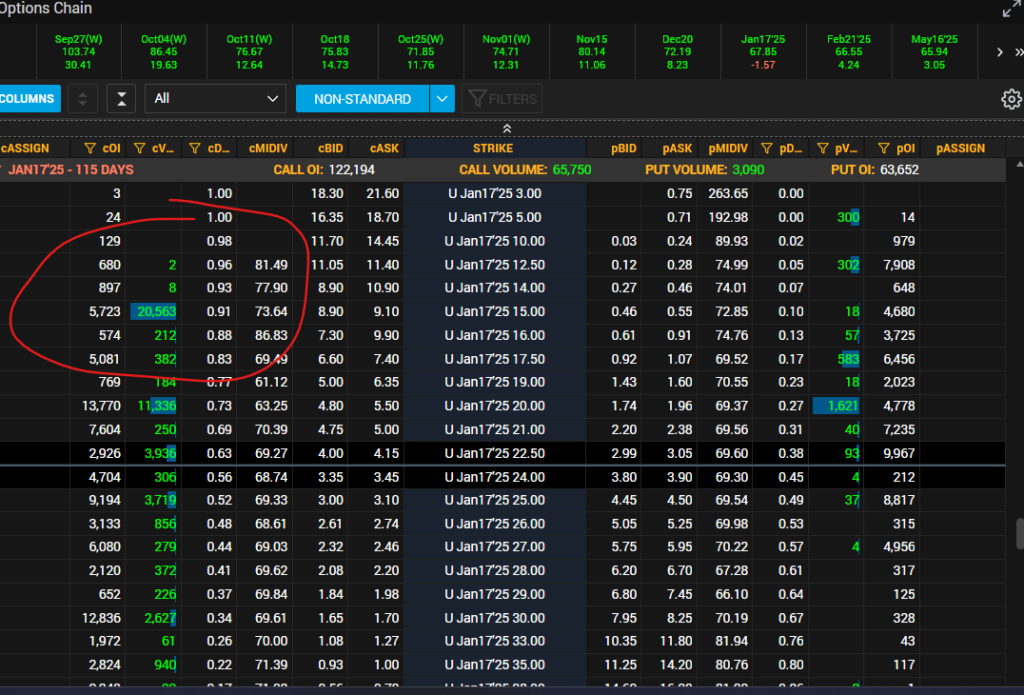Select strike U Jan17'25 3.00
This screenshot has height=695, width=1024.
494,193
